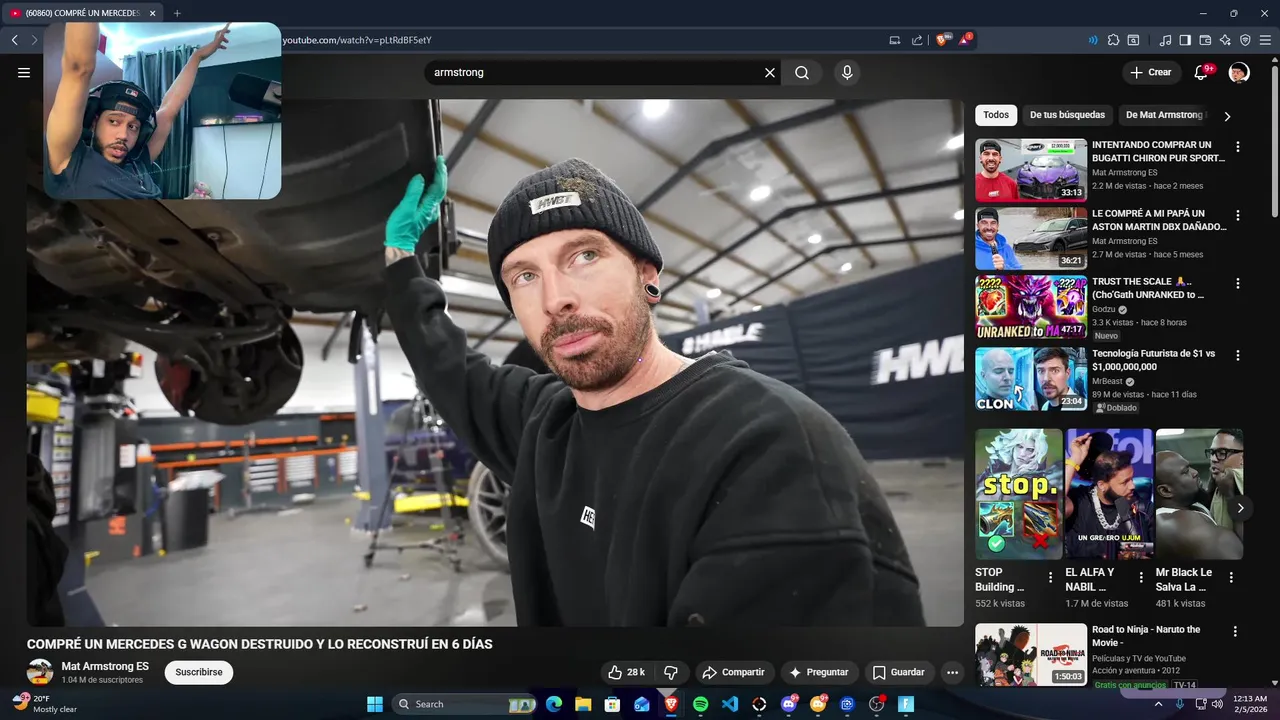Viewport: 1280px width, 720px height.
Task: Open options for TRUST THE SCALE video
Action: point(1238,283)
